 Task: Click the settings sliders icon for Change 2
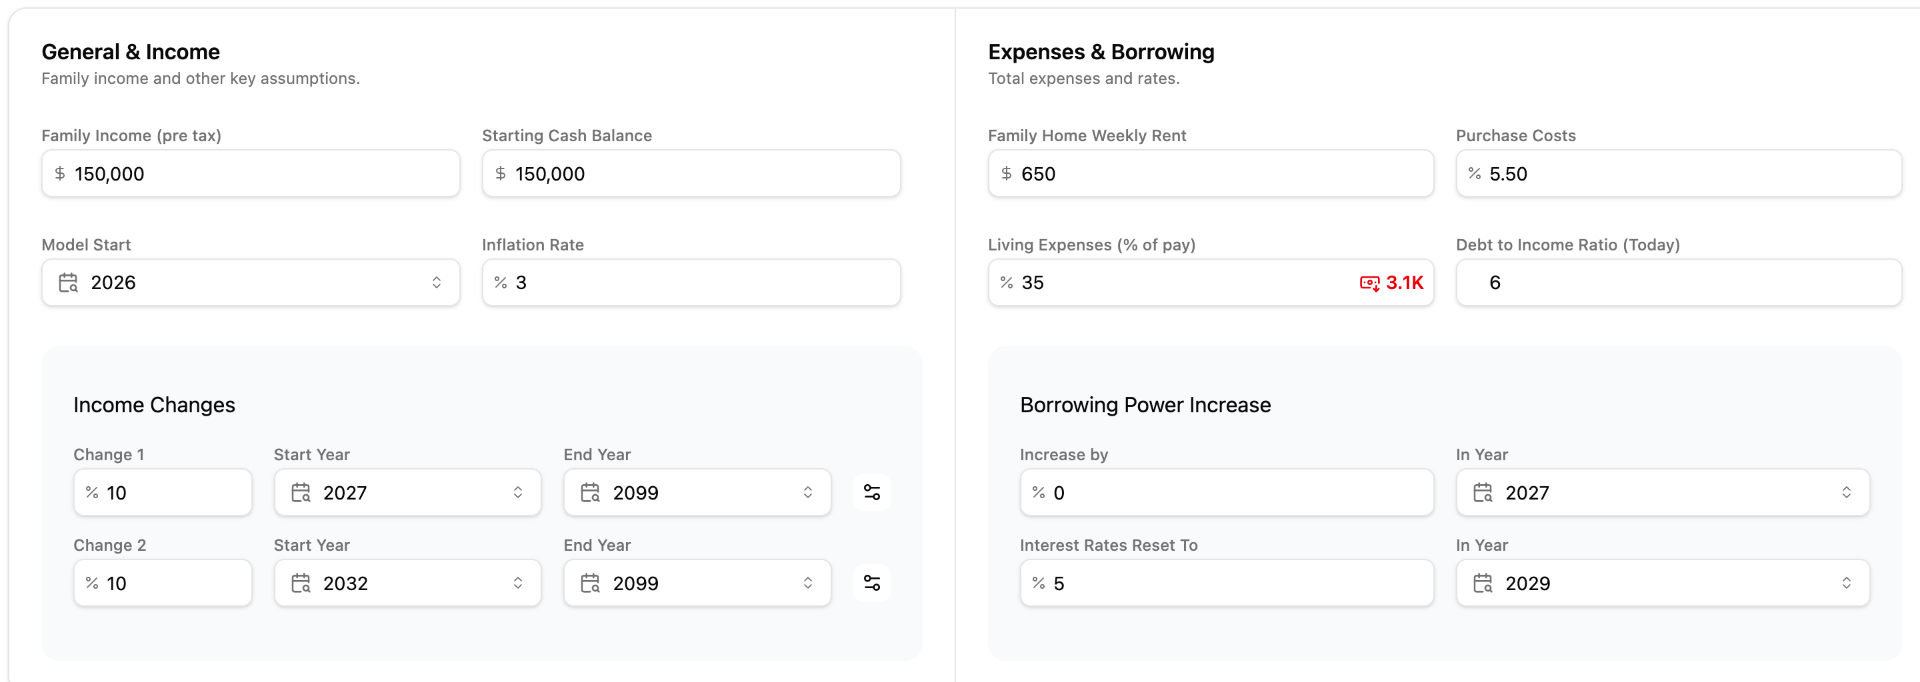[x=872, y=583]
